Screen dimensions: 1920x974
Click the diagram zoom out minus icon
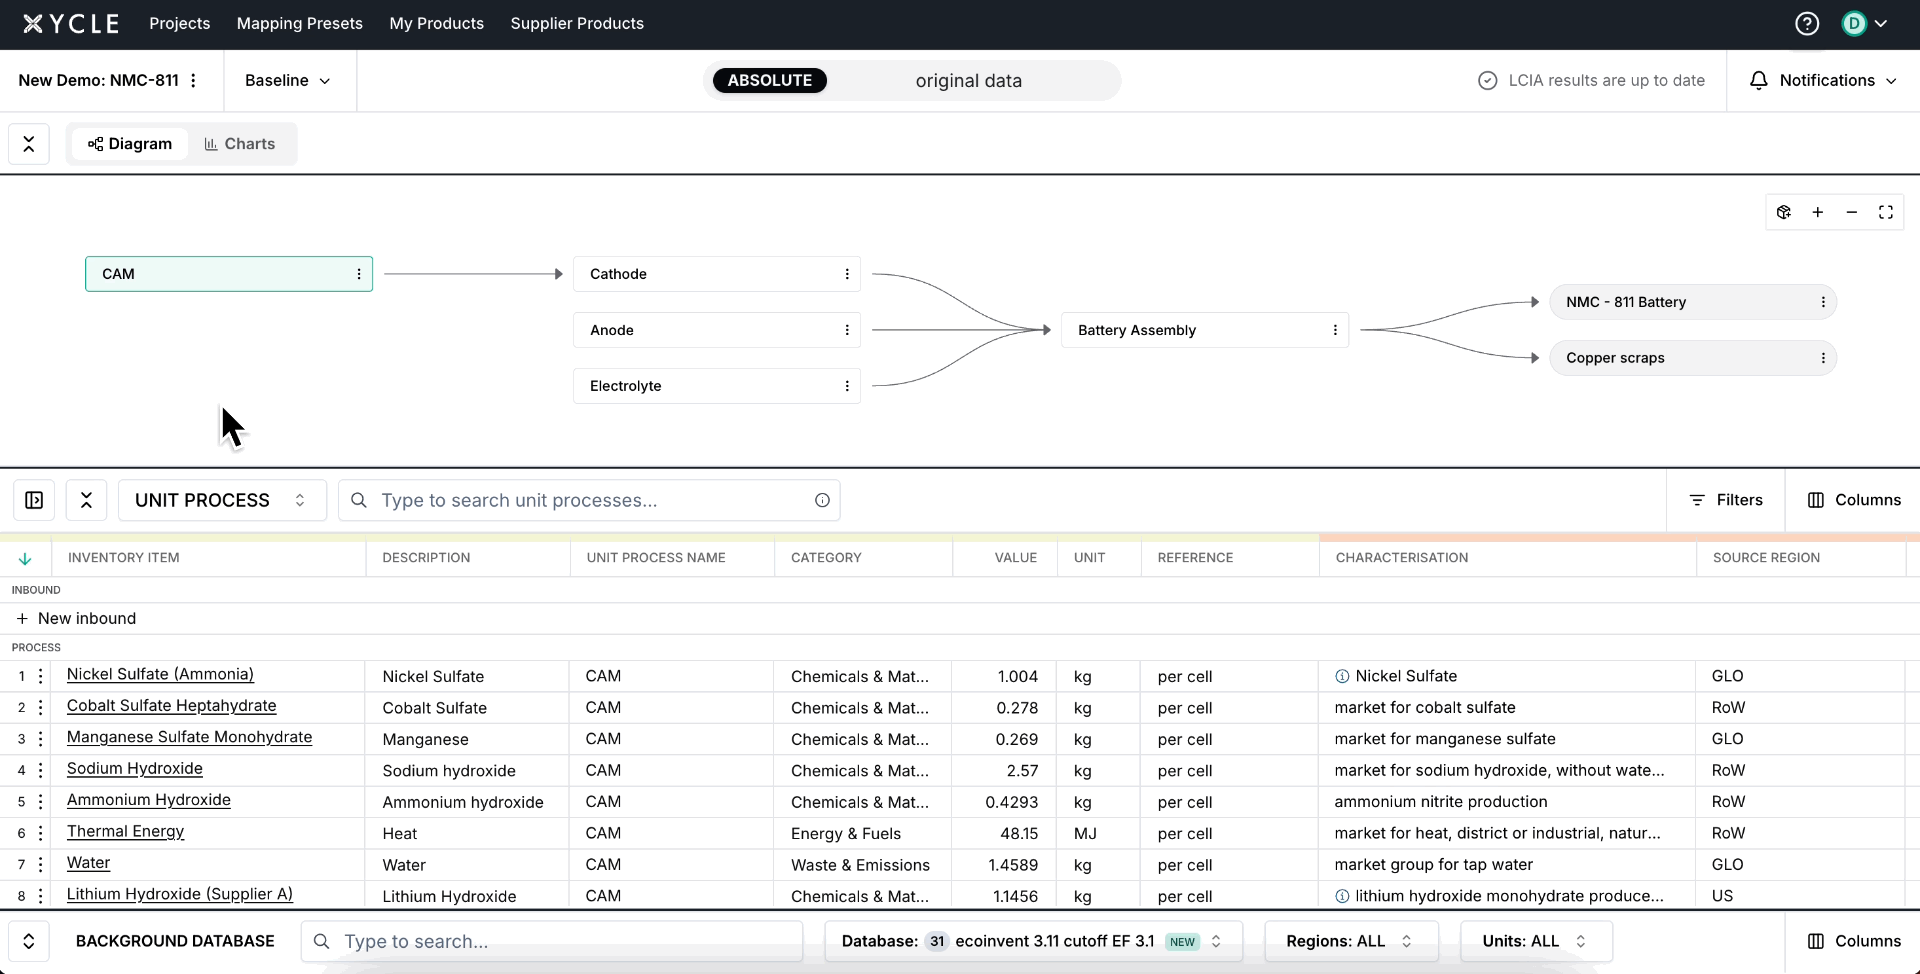(1852, 212)
